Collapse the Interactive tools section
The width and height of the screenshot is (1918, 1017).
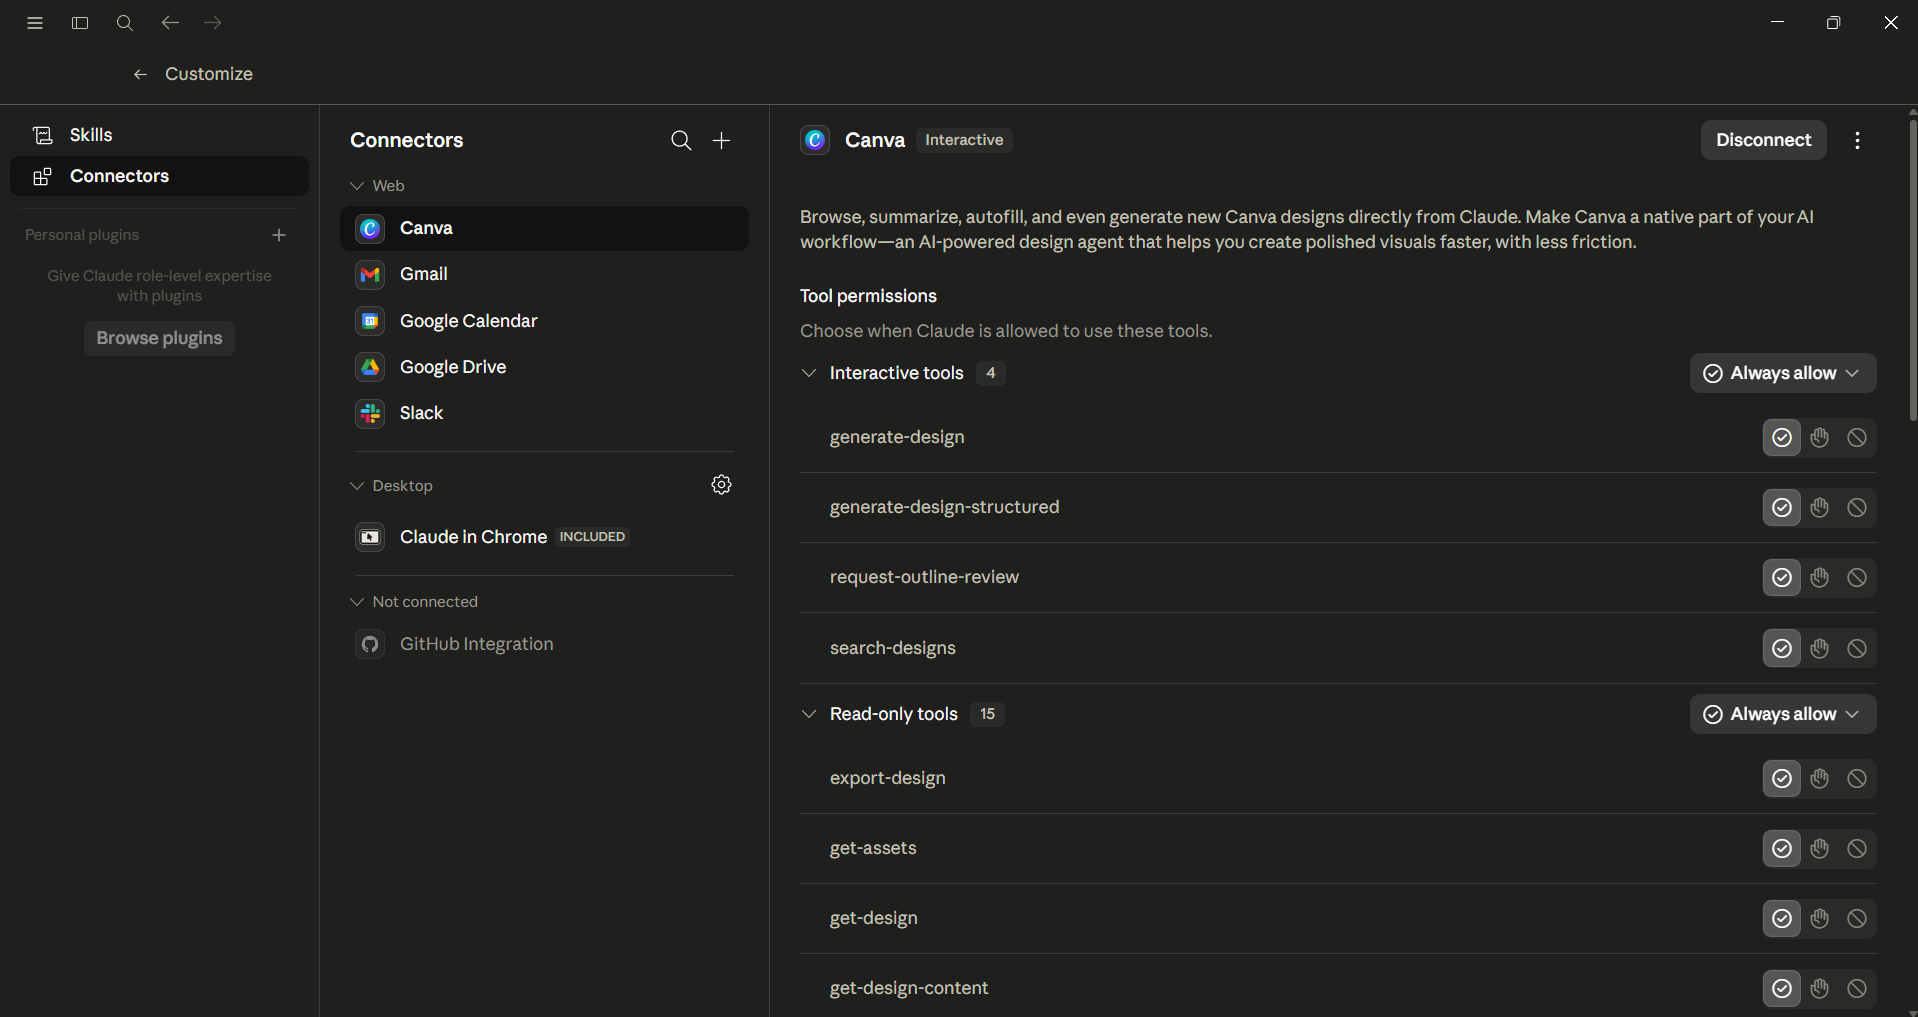809,373
